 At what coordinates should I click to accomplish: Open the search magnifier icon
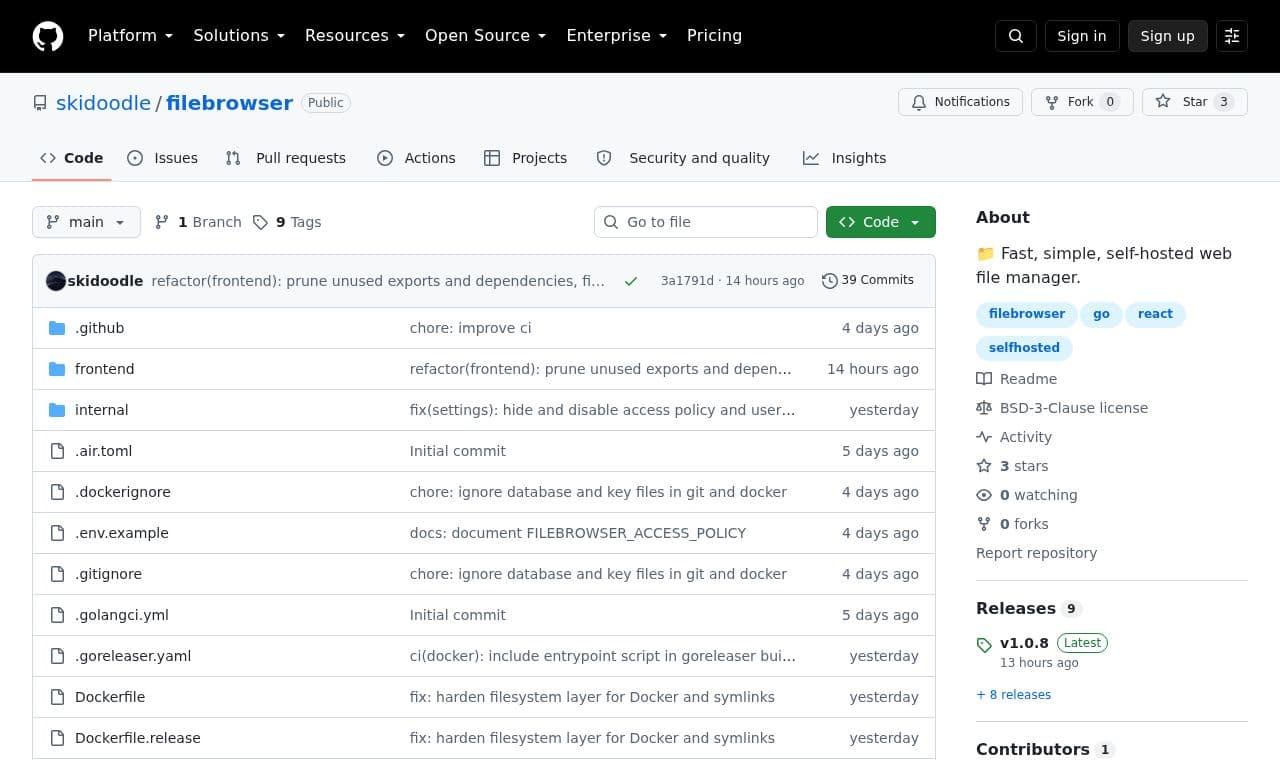(x=1016, y=36)
